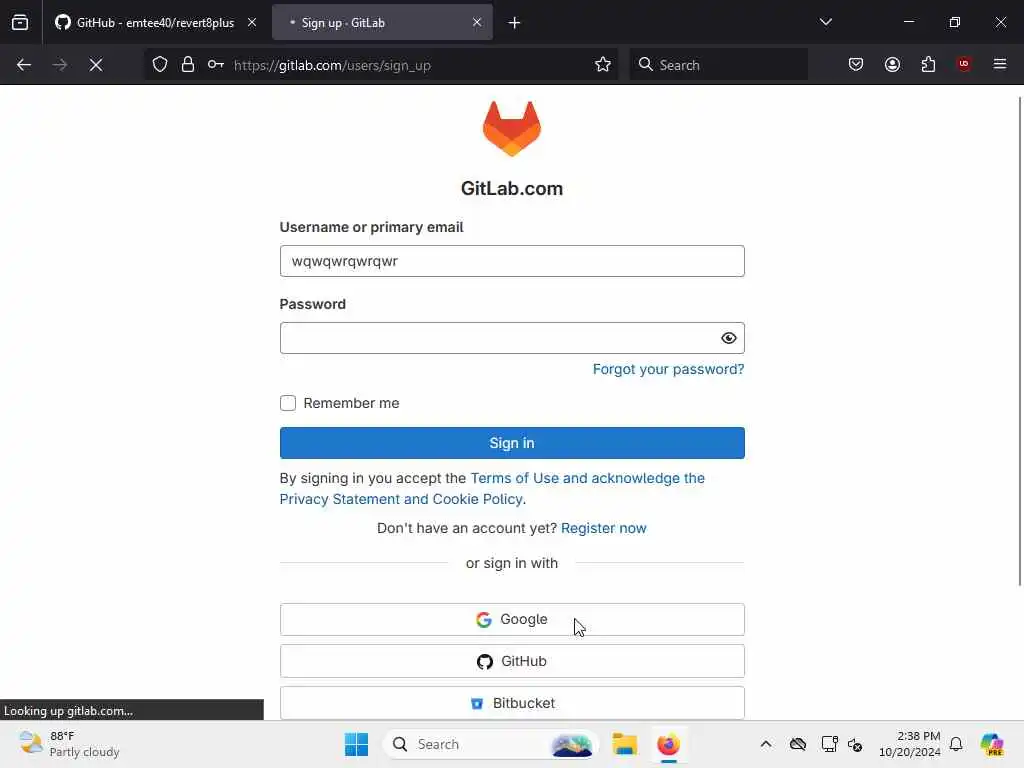Viewport: 1024px width, 768px height.
Task: Select the Sign up · GitLab tab
Action: click(x=382, y=23)
